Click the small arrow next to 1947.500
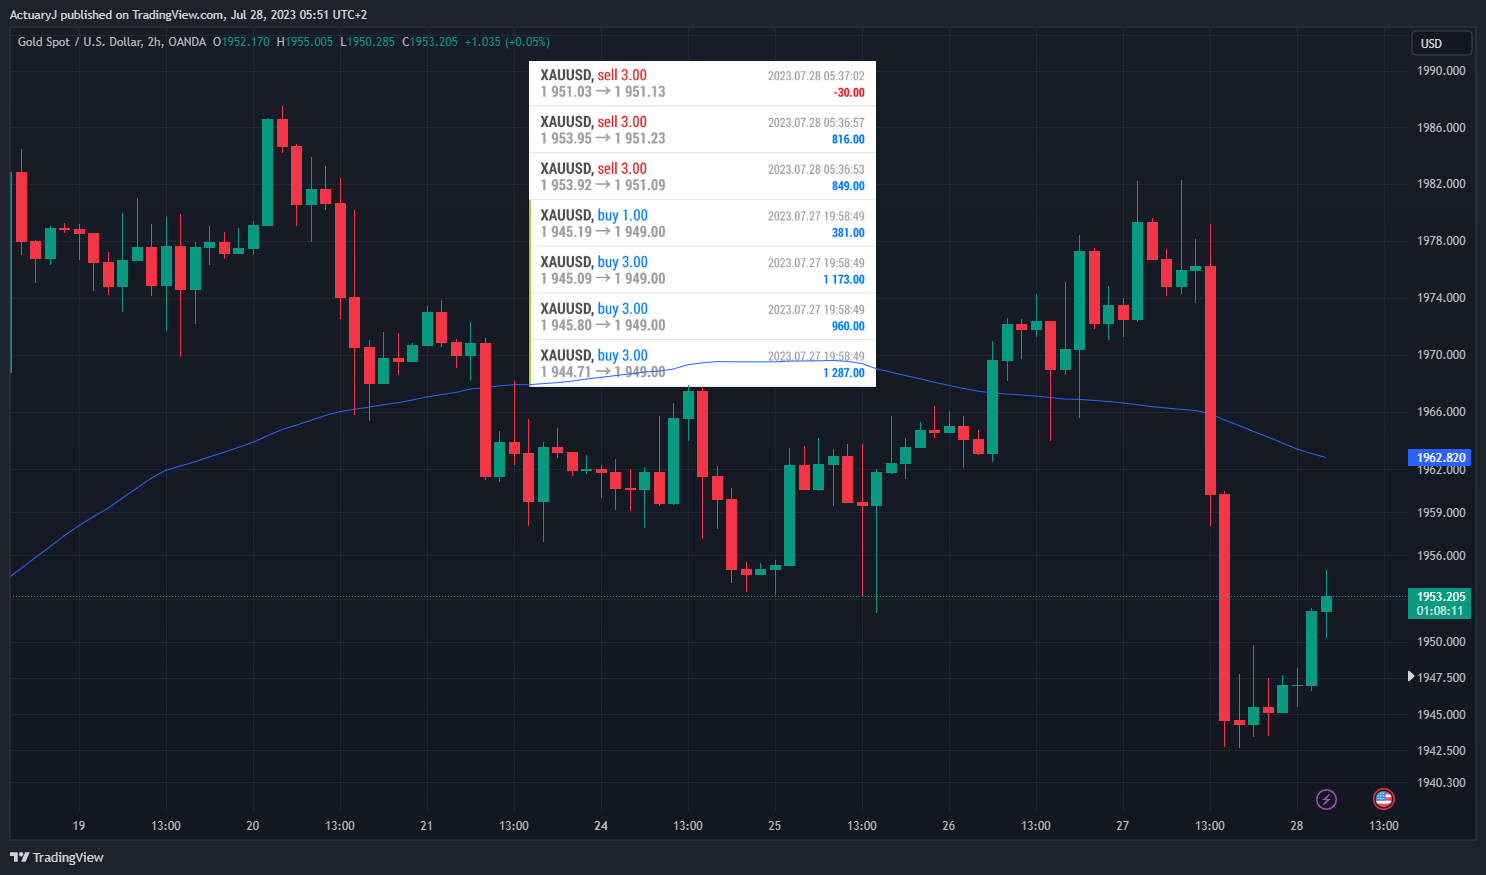Viewport: 1486px width, 875px height. pyautogui.click(x=1411, y=677)
